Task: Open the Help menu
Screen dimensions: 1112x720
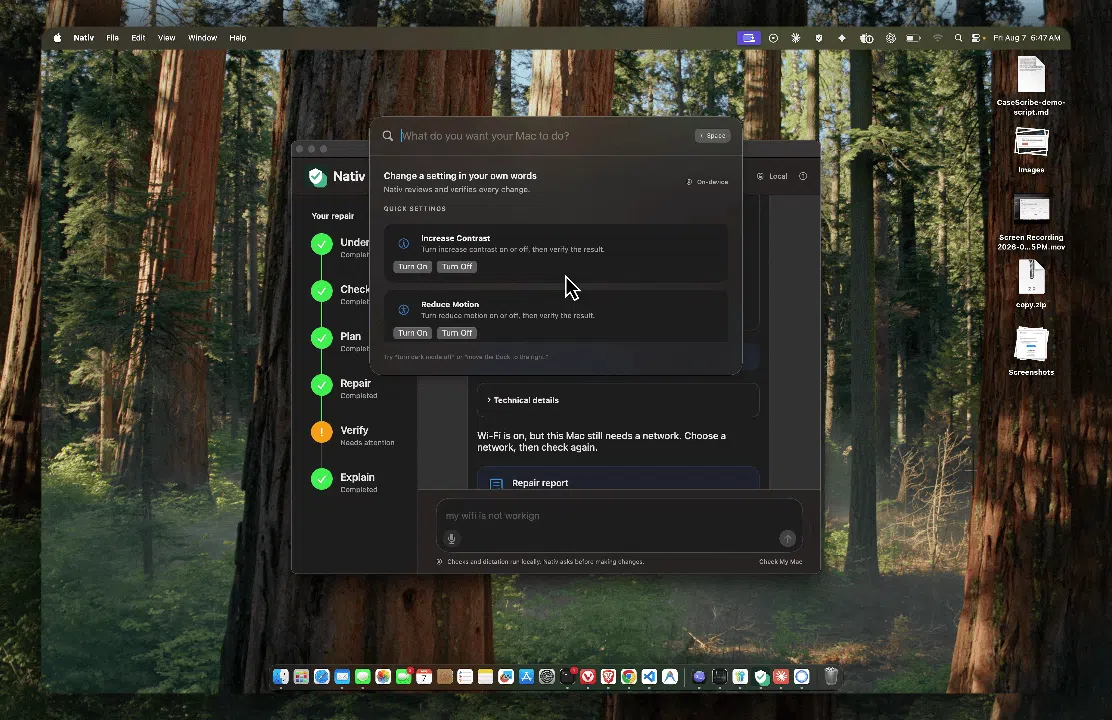Action: click(x=238, y=38)
